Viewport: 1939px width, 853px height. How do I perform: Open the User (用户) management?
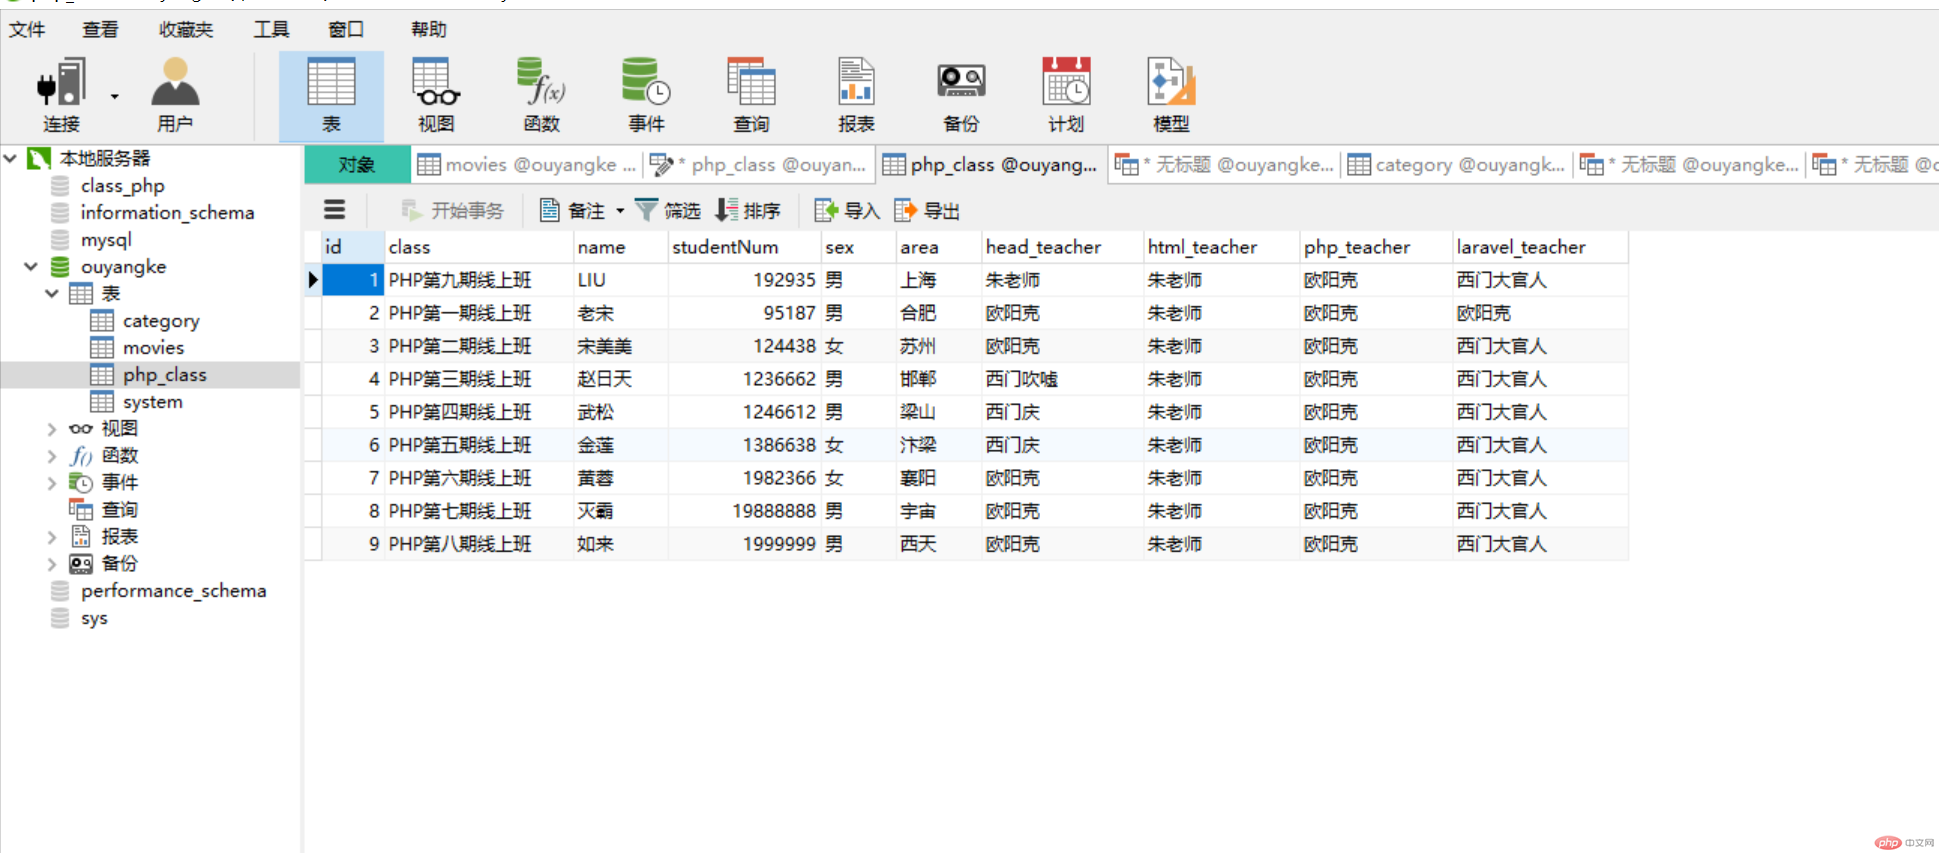pos(175,96)
